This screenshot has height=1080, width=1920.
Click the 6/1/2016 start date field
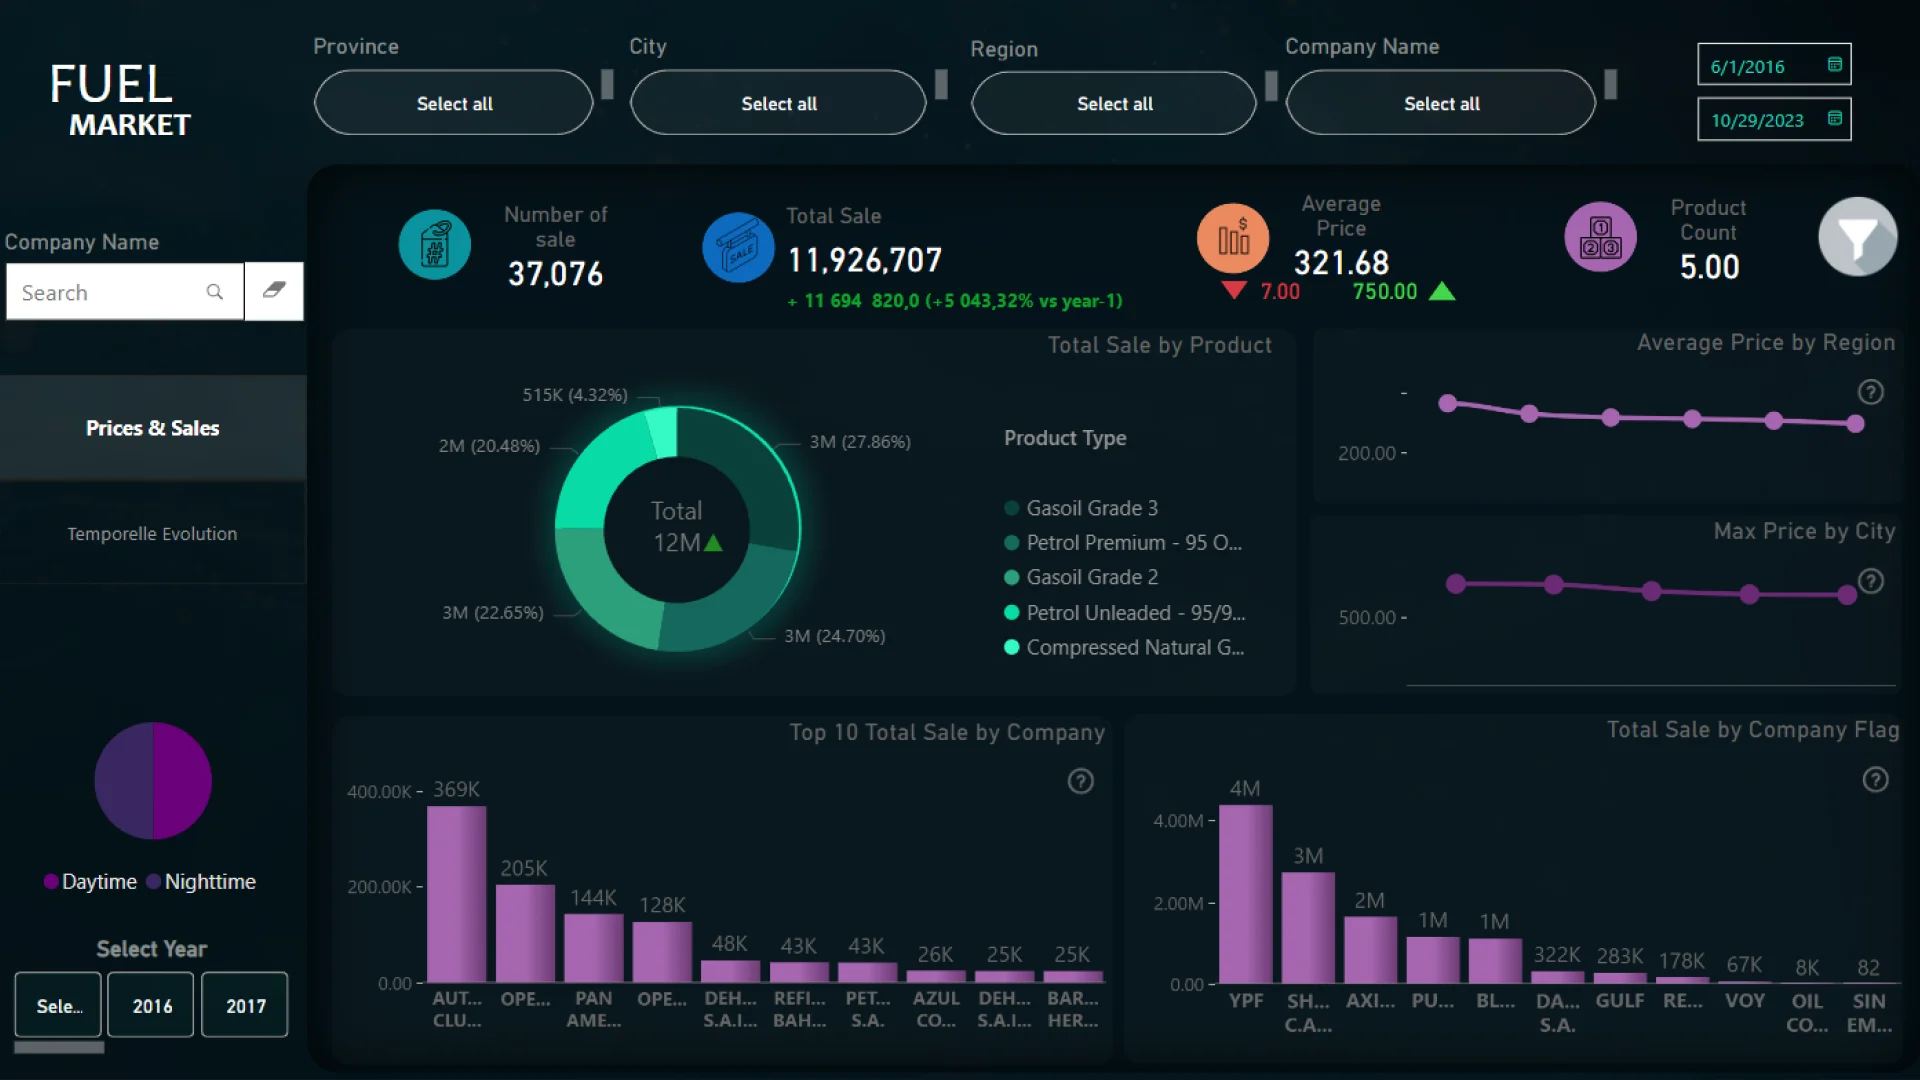[x=1774, y=65]
